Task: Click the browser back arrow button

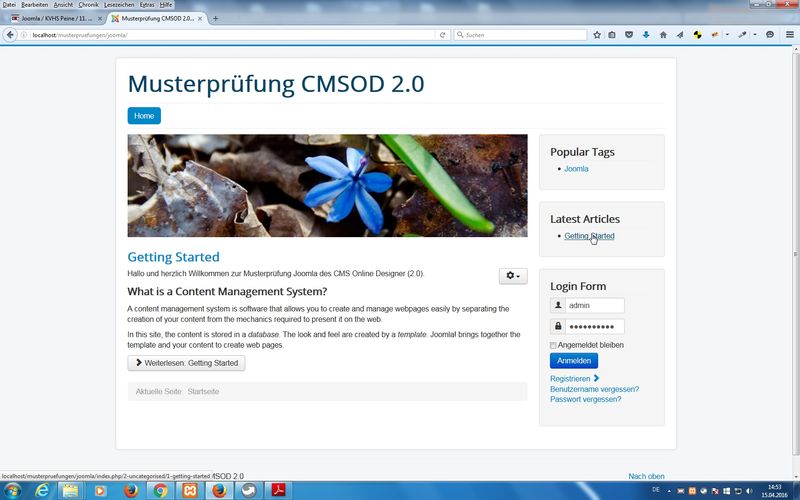Action: (10, 35)
